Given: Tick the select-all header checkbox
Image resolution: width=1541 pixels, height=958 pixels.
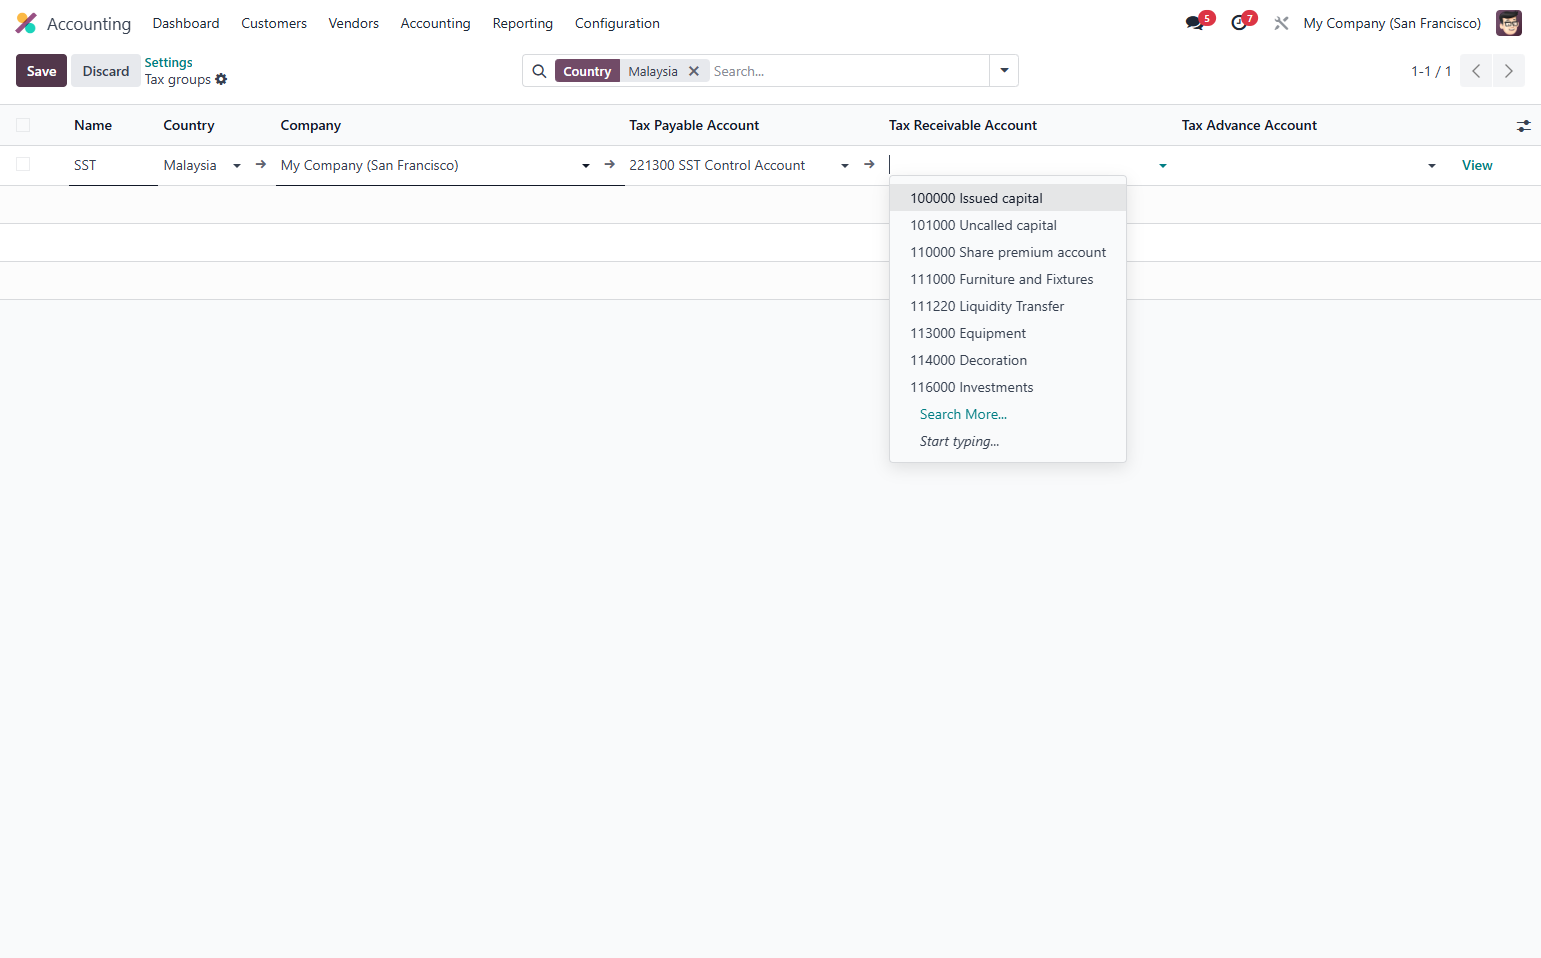Looking at the screenshot, I should click(x=23, y=125).
